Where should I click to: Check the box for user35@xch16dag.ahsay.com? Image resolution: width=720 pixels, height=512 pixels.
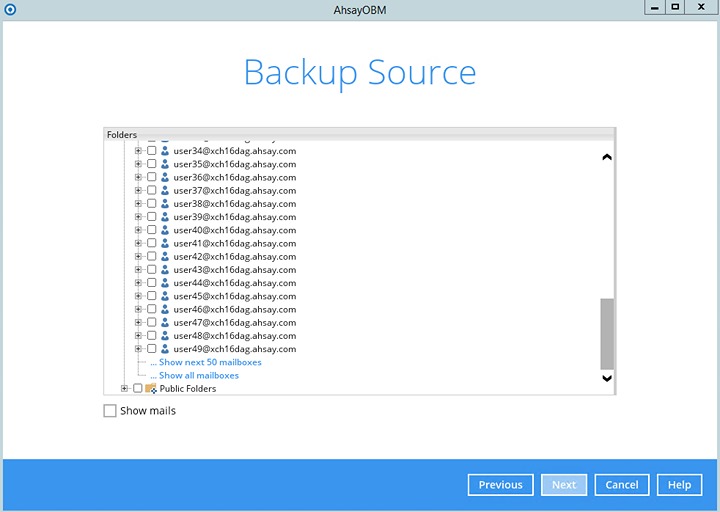[152, 164]
